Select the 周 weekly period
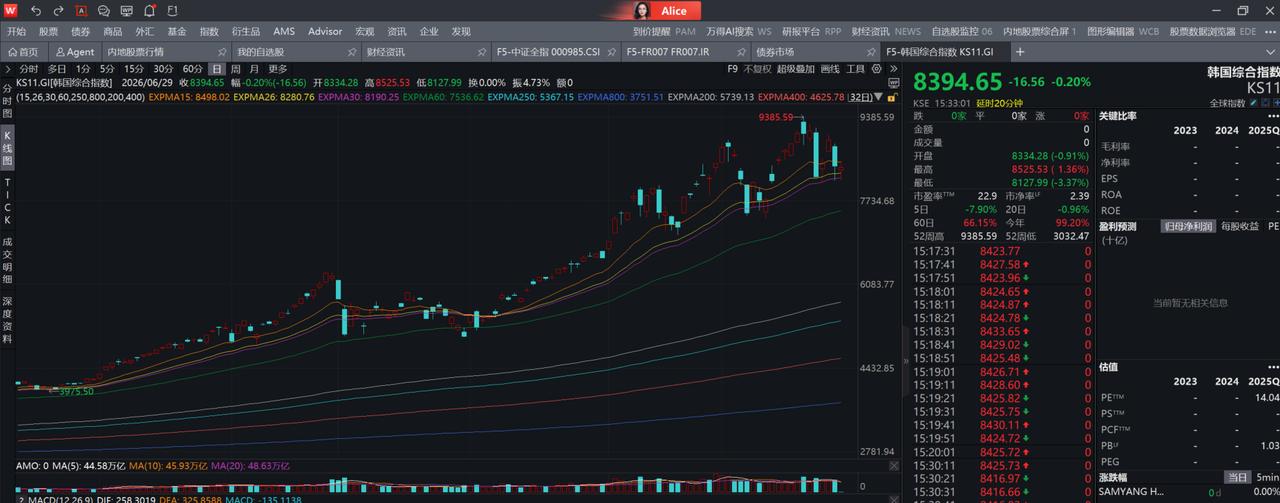 click(236, 69)
